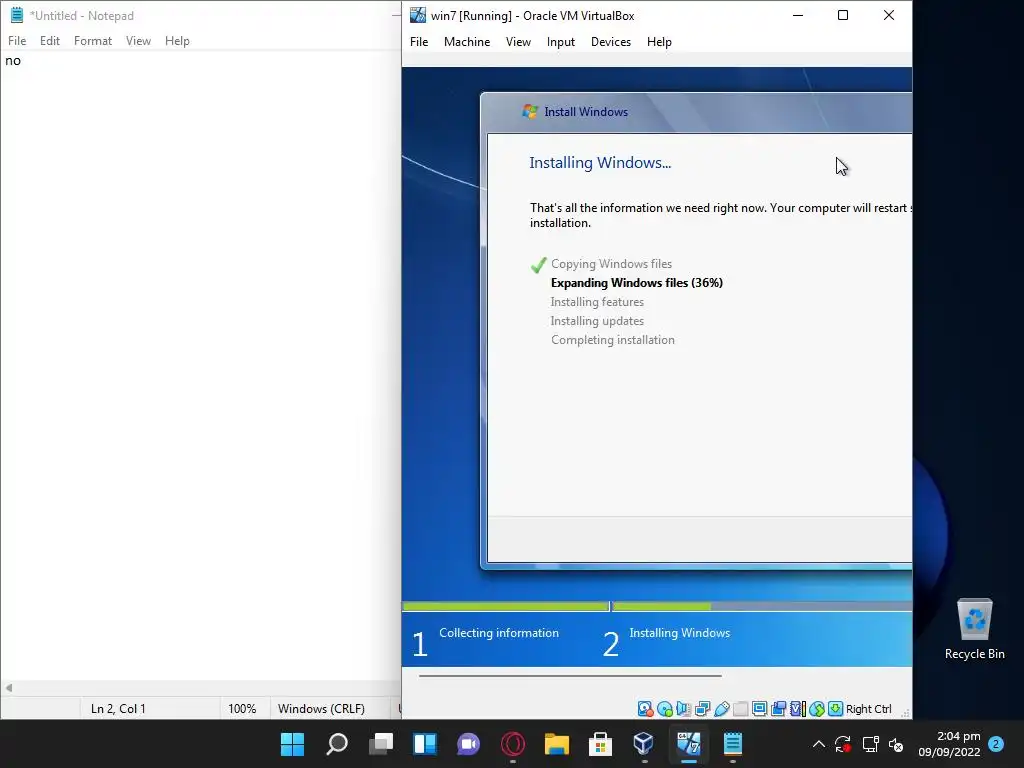Viewport: 1024px width, 768px height.
Task: Click the "100%" zoom level in Notepad
Action: click(242, 709)
